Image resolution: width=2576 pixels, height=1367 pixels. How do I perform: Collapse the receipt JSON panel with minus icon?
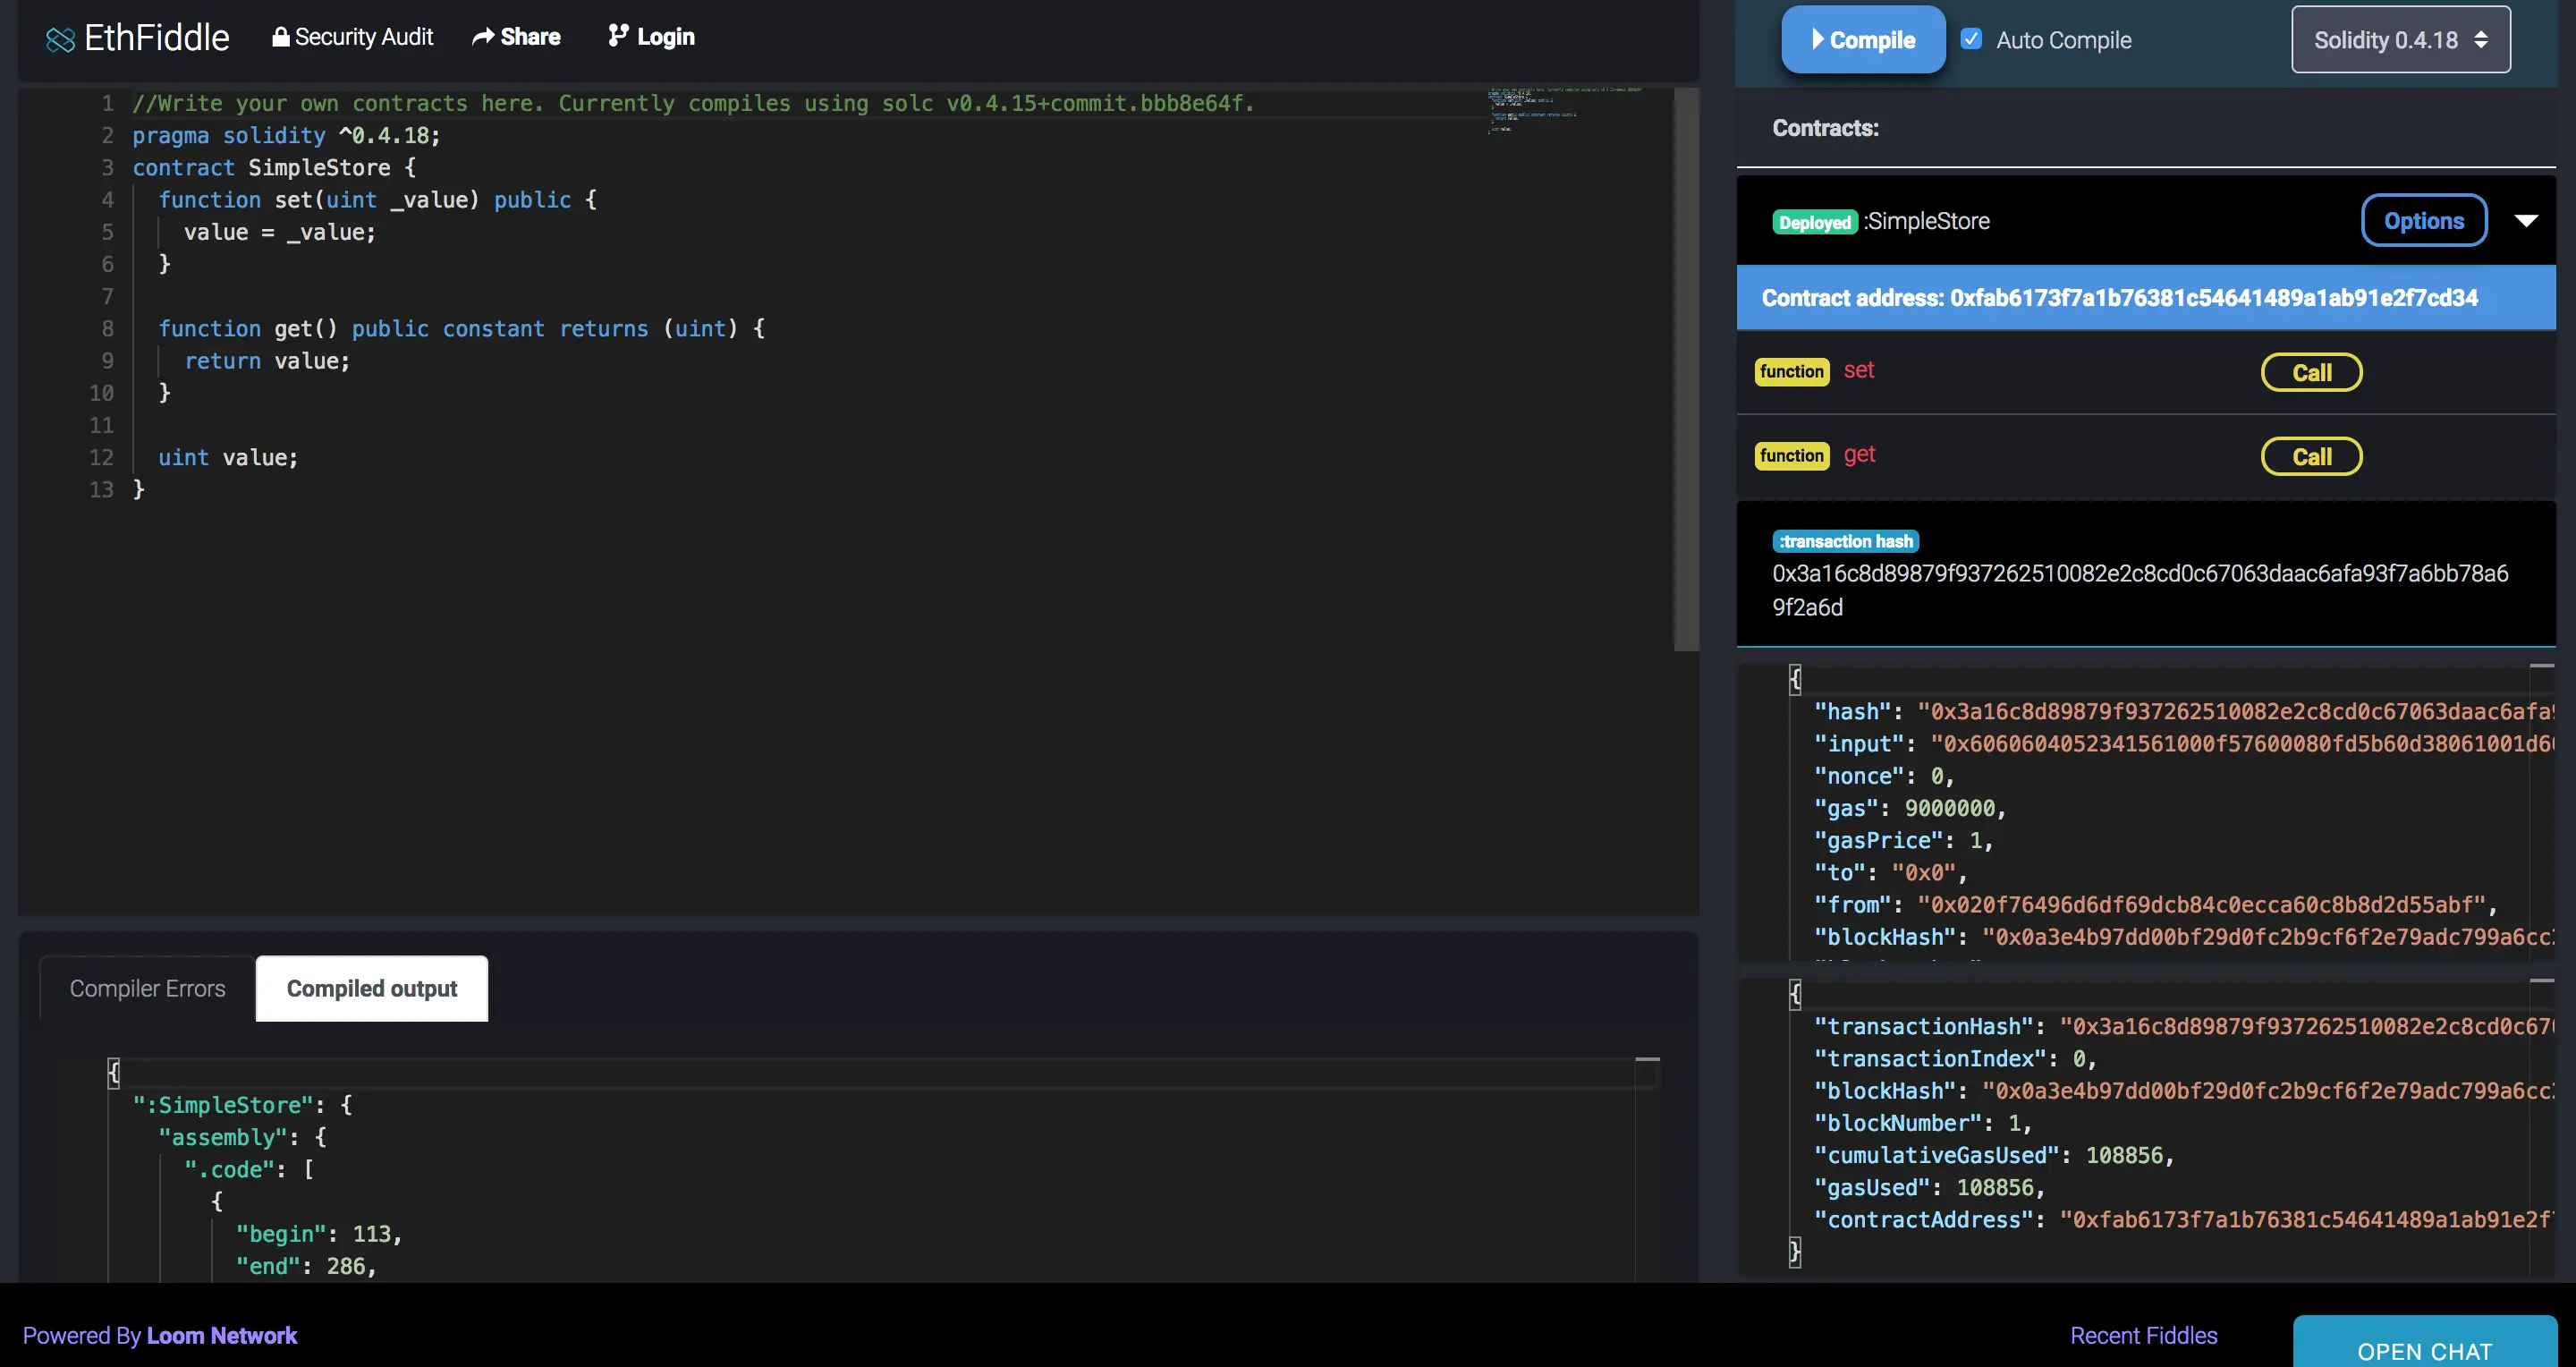2541,981
